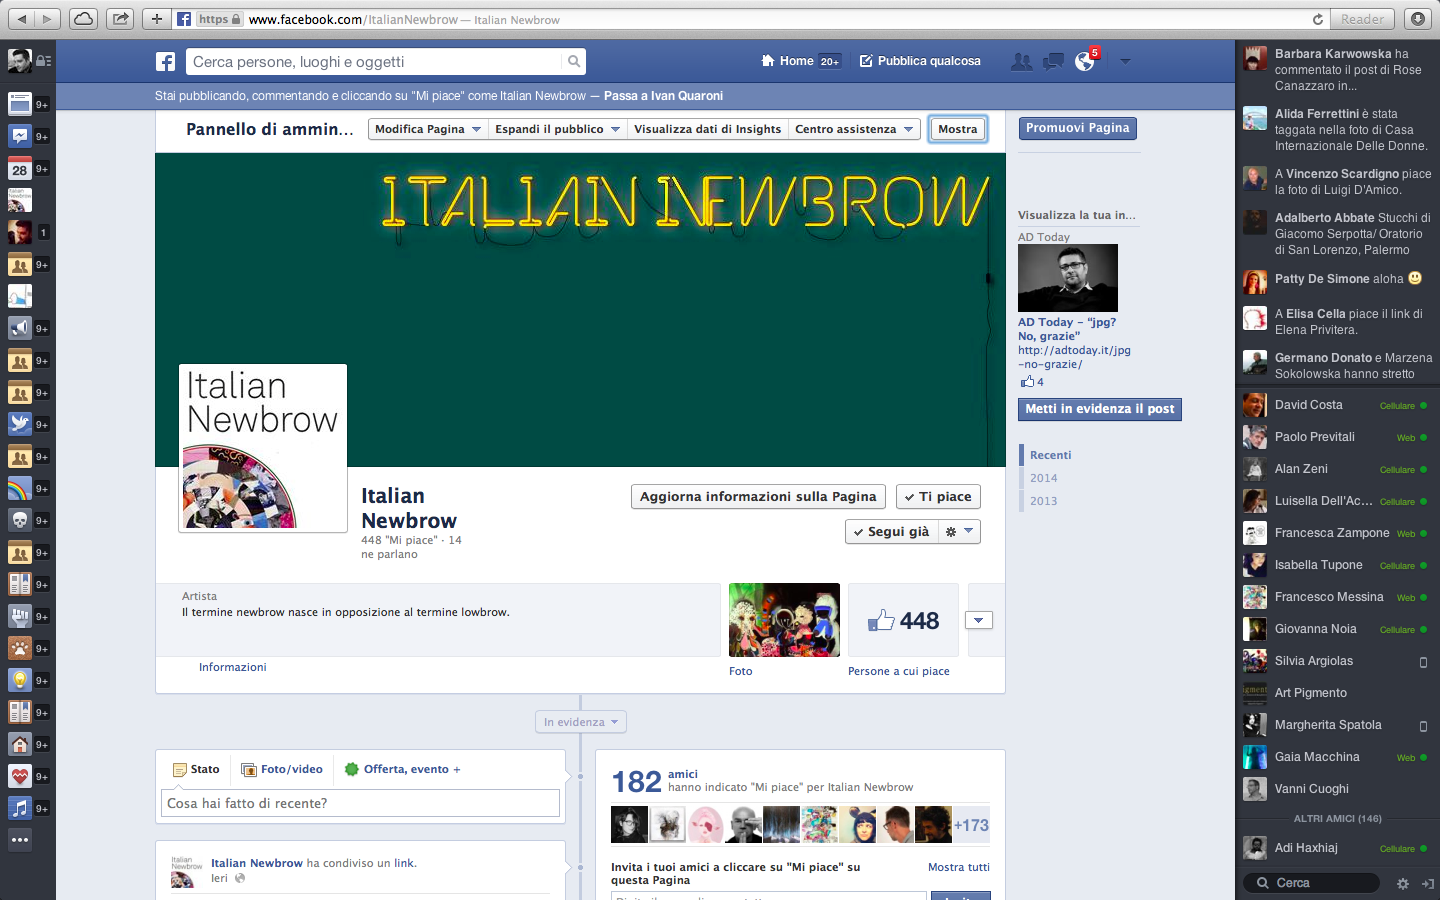Click 'Metti in evidenza il post' button
1440x900 pixels.
coord(1099,409)
